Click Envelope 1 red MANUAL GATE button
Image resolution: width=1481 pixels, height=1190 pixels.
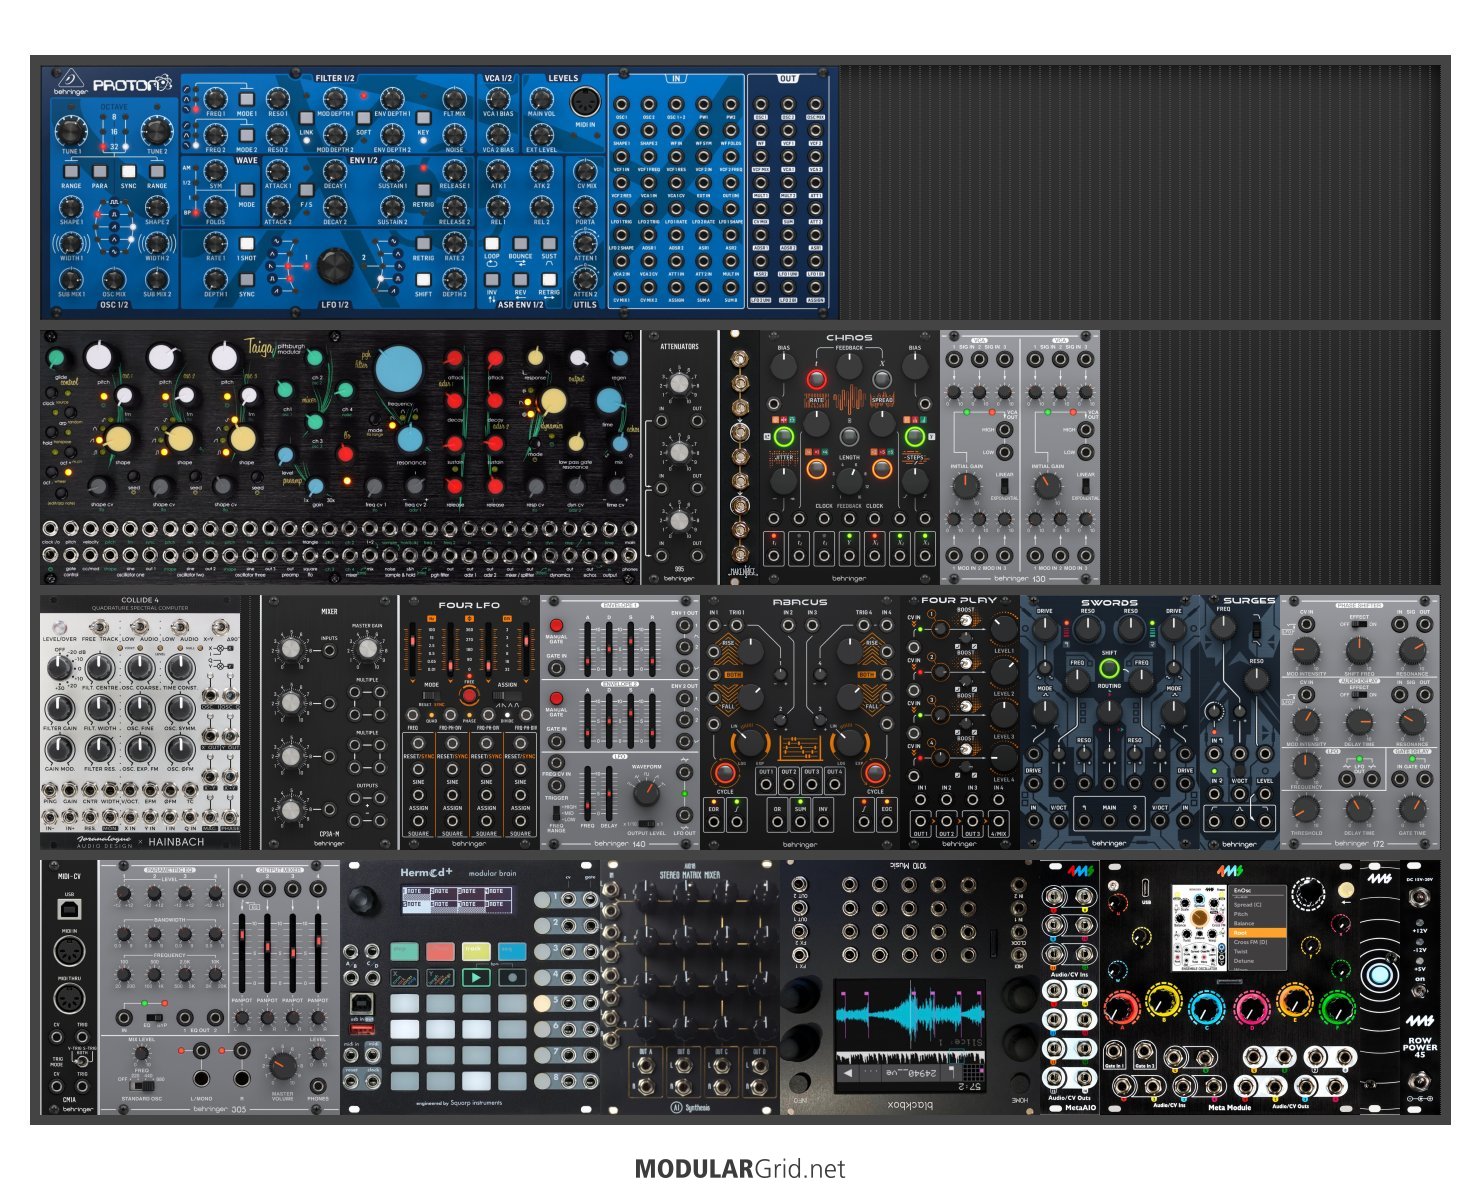tap(557, 626)
